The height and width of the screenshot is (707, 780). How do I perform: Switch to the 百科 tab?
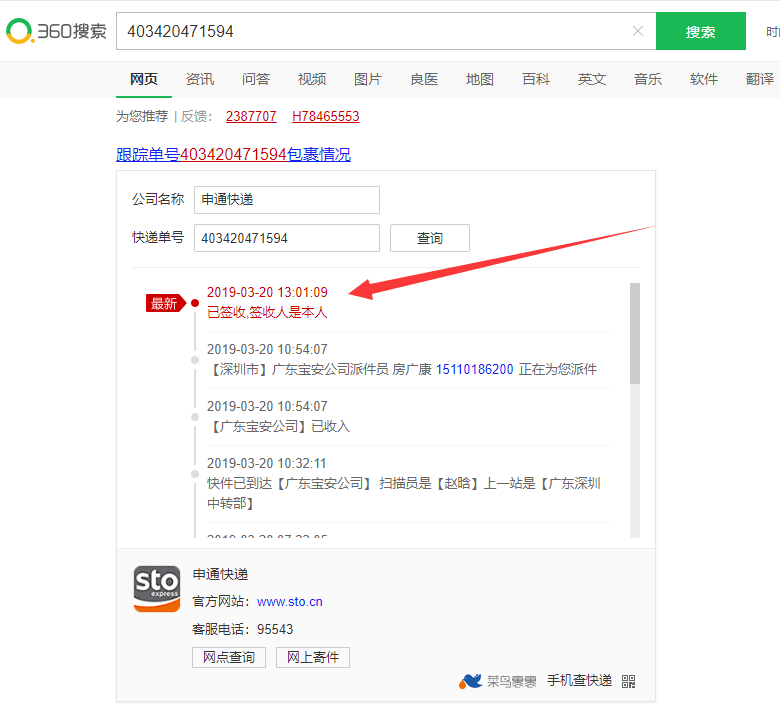536,79
